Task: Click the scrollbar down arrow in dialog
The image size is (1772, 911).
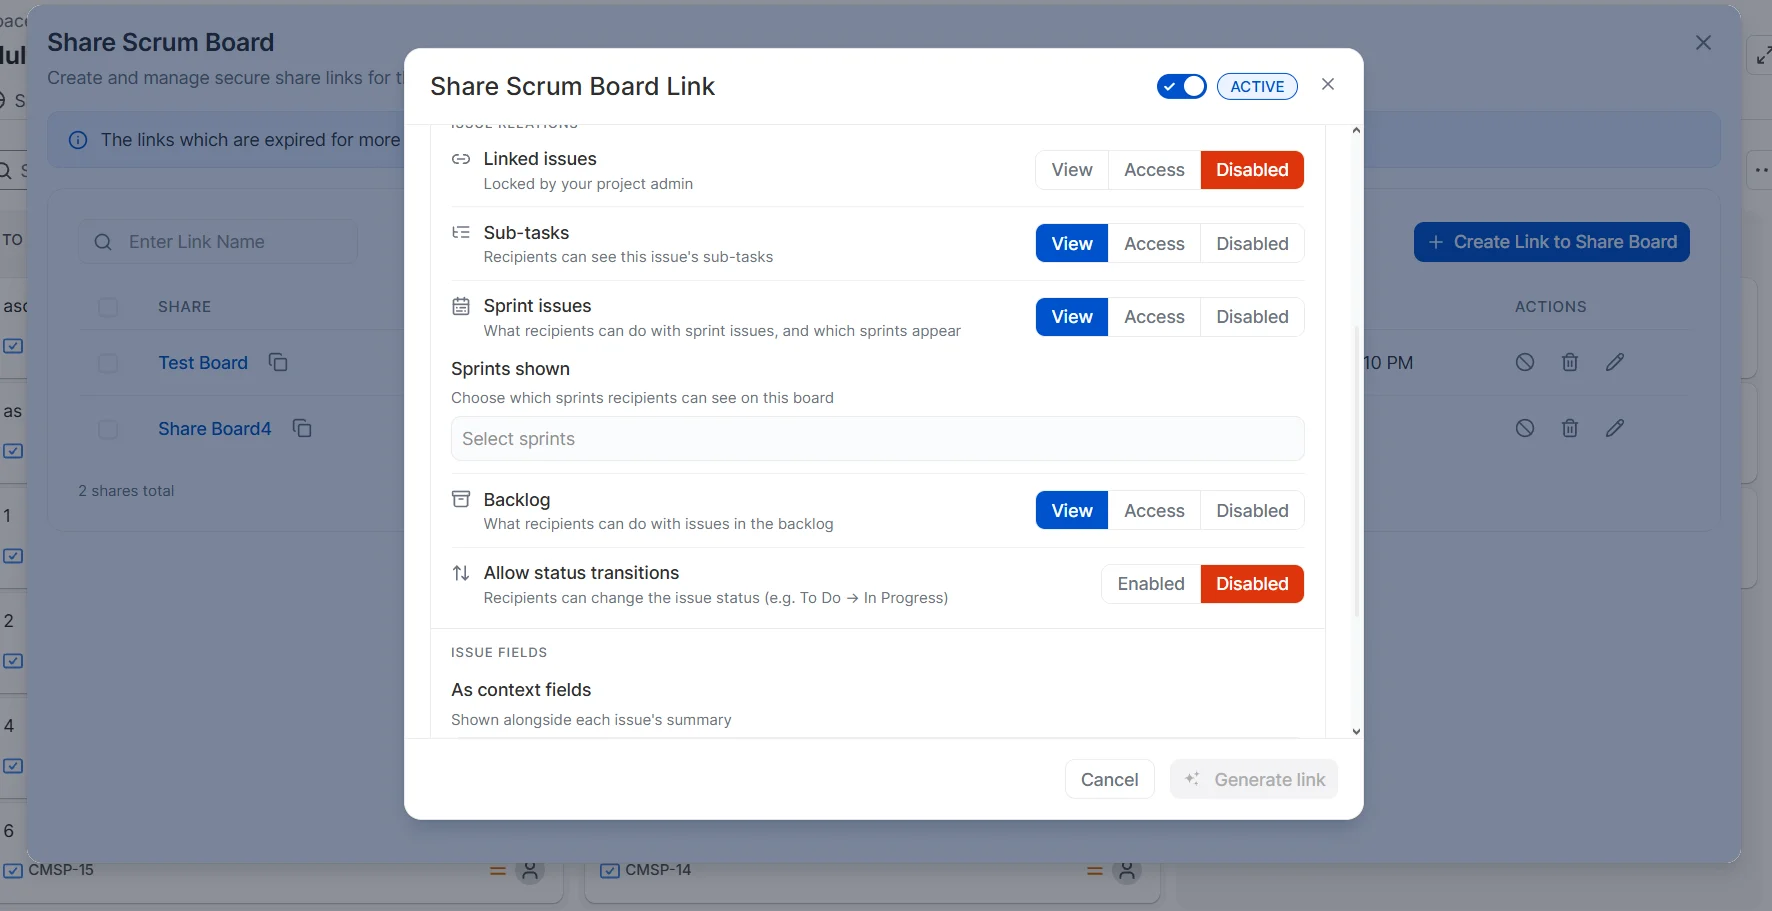Action: click(x=1356, y=732)
